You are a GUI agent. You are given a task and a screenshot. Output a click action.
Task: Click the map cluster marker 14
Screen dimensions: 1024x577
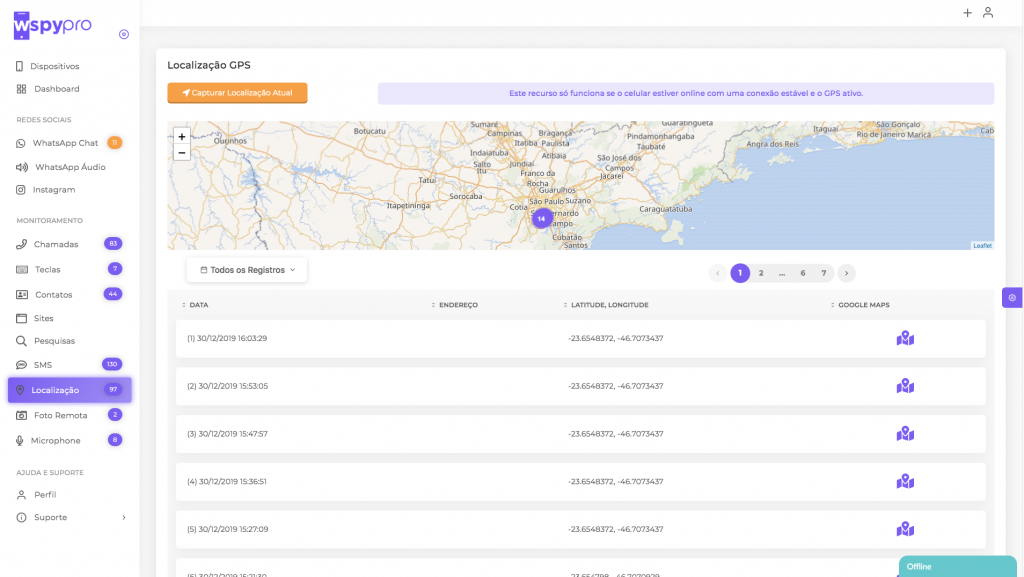pos(541,219)
